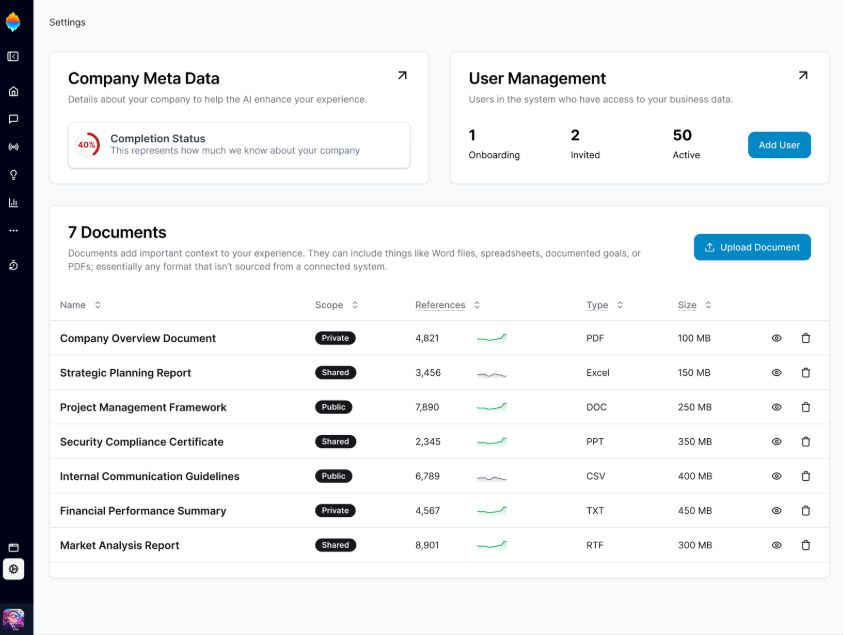Open the chat messages sidebar icon
843x635 pixels.
click(13, 119)
